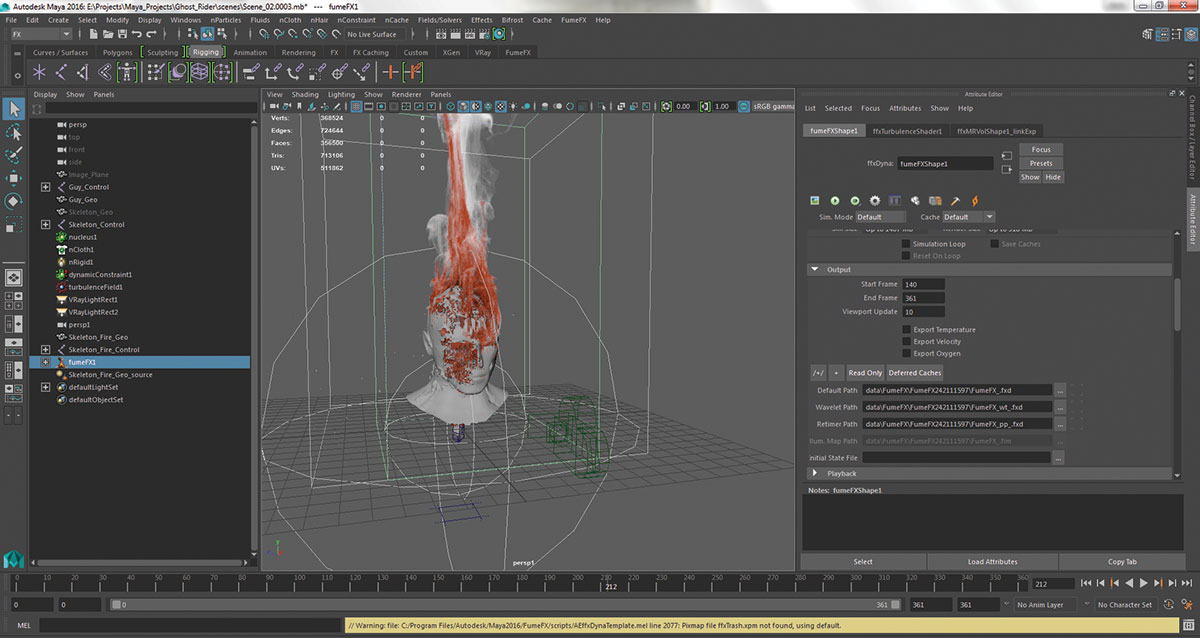Viewport: 1200px width, 638px height.
Task: Toggle the Deferred Caches button
Action: (915, 372)
